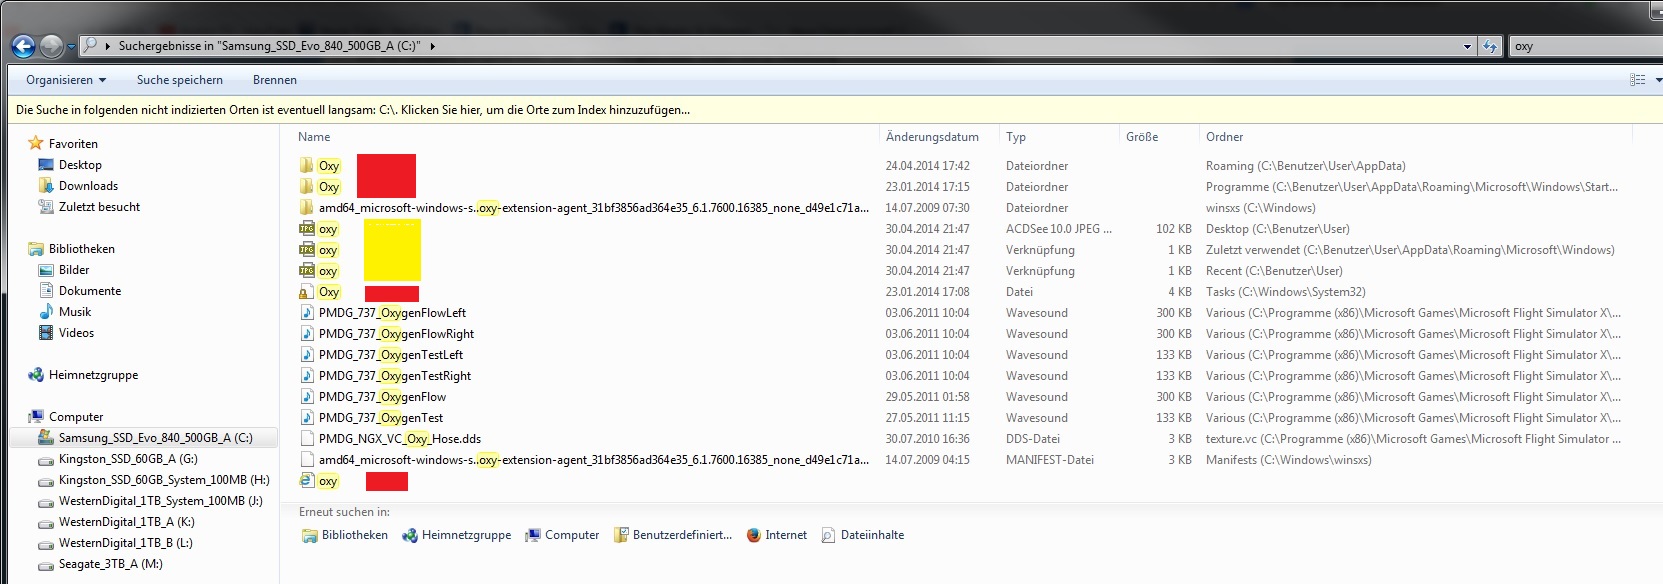1663x584 pixels.
Task: Open the view options dropdown arrow
Action: pos(1658,80)
